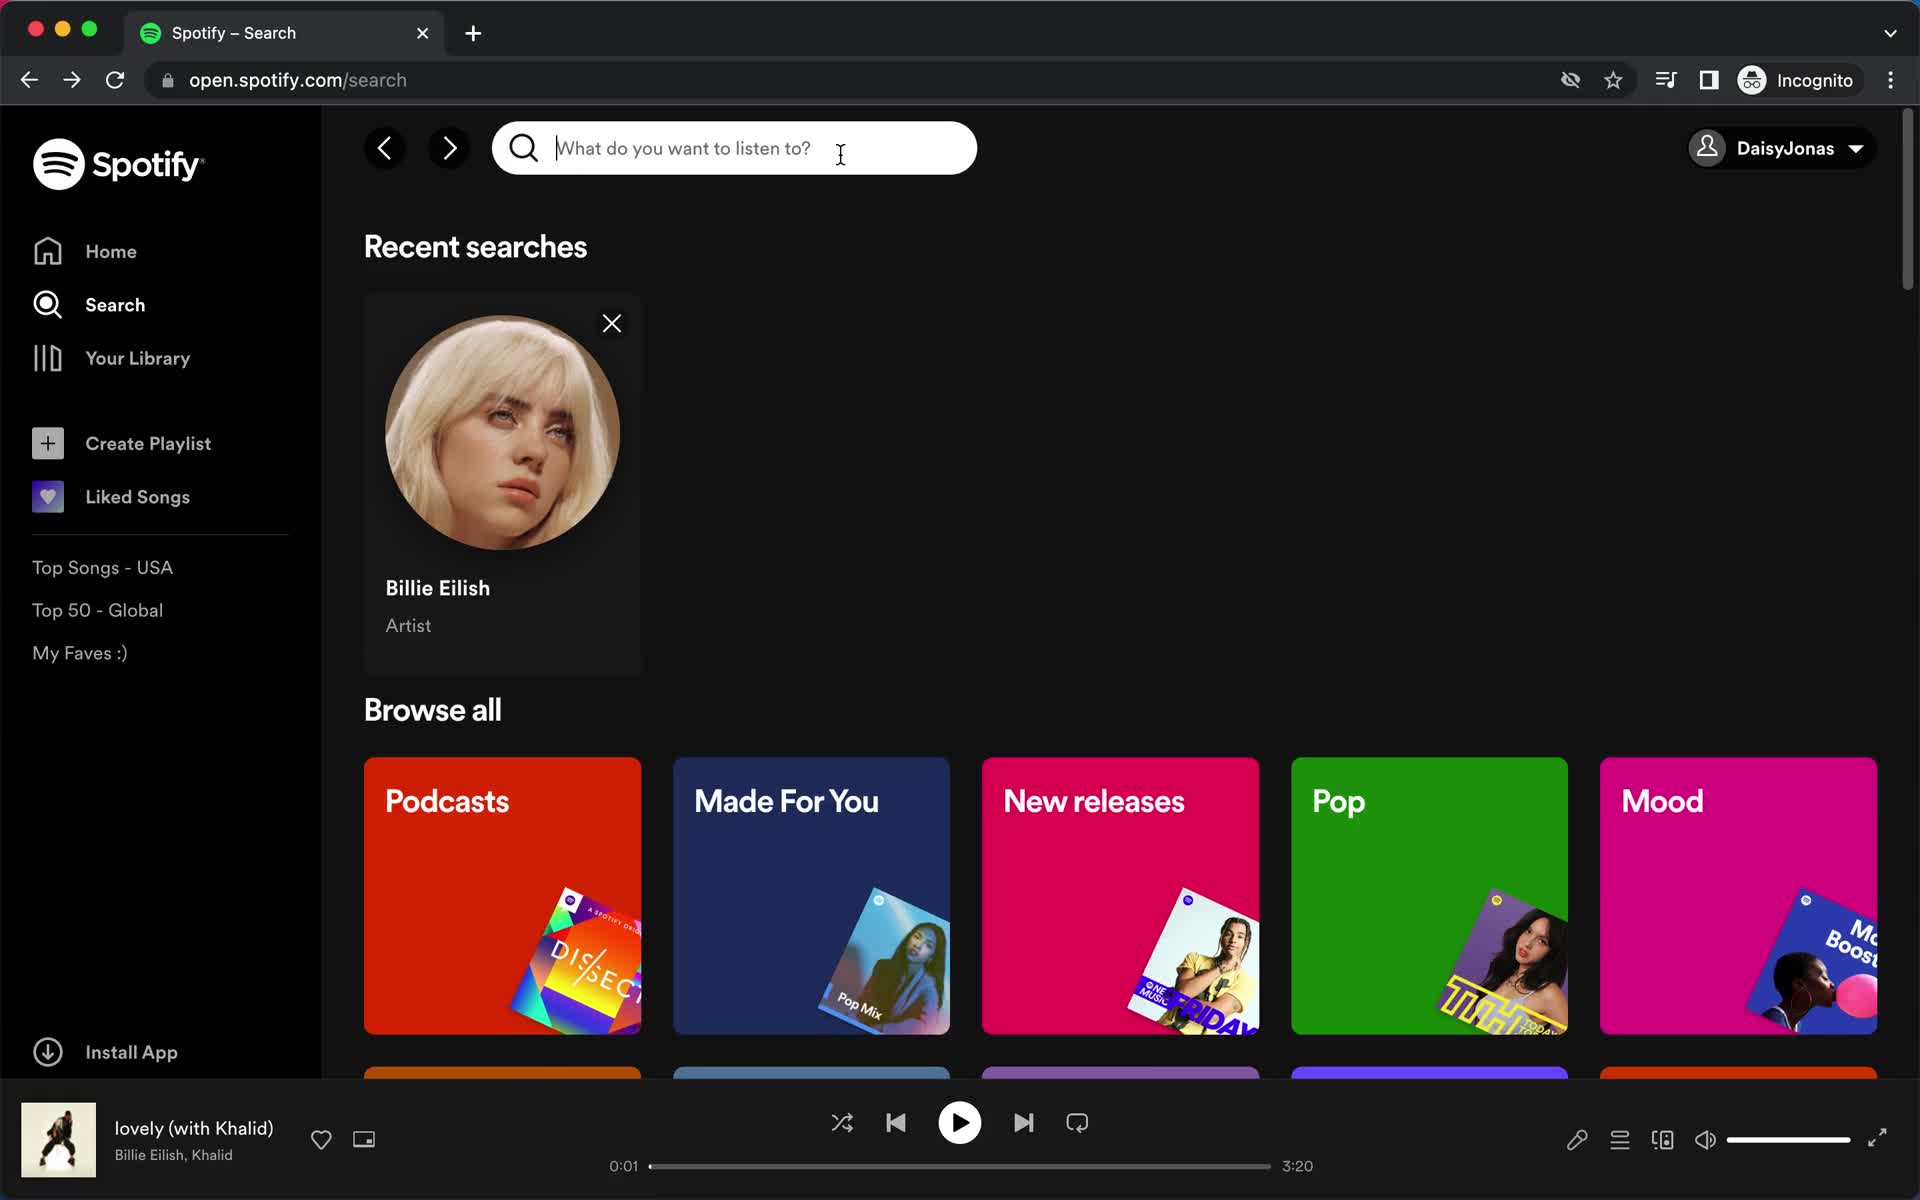
Task: Click the browser back arrow
Action: 29,80
